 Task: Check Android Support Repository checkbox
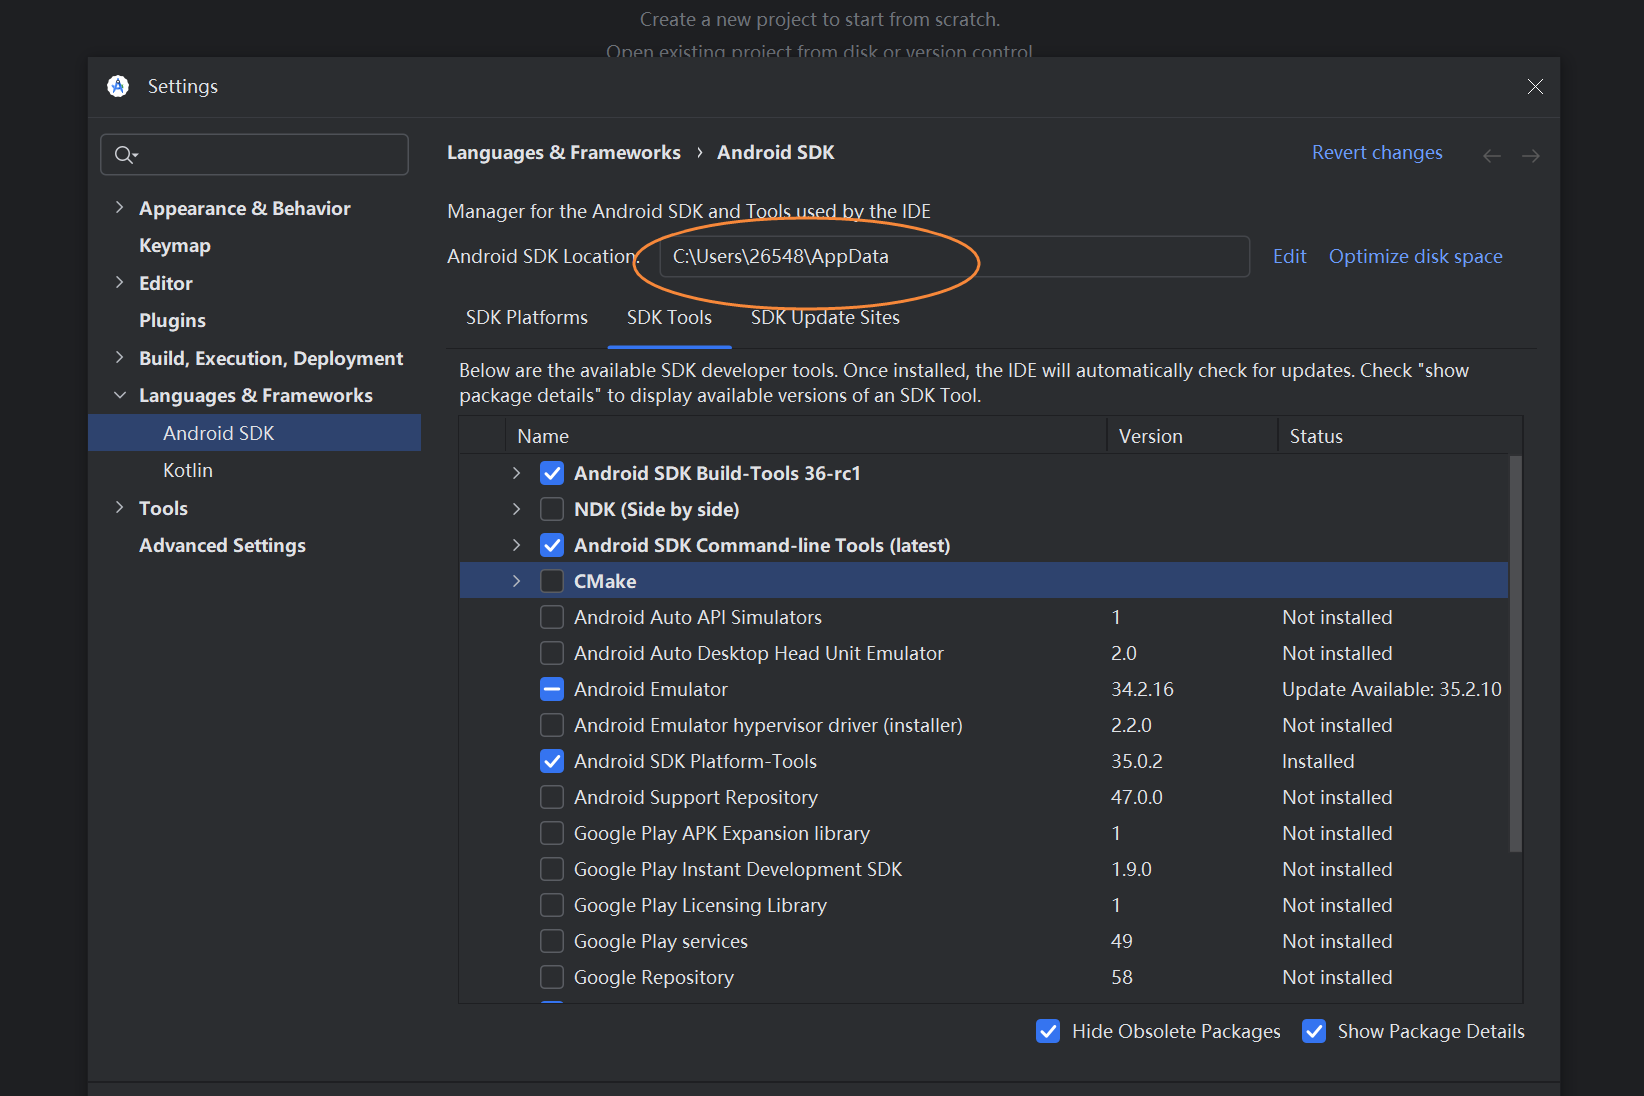point(552,797)
